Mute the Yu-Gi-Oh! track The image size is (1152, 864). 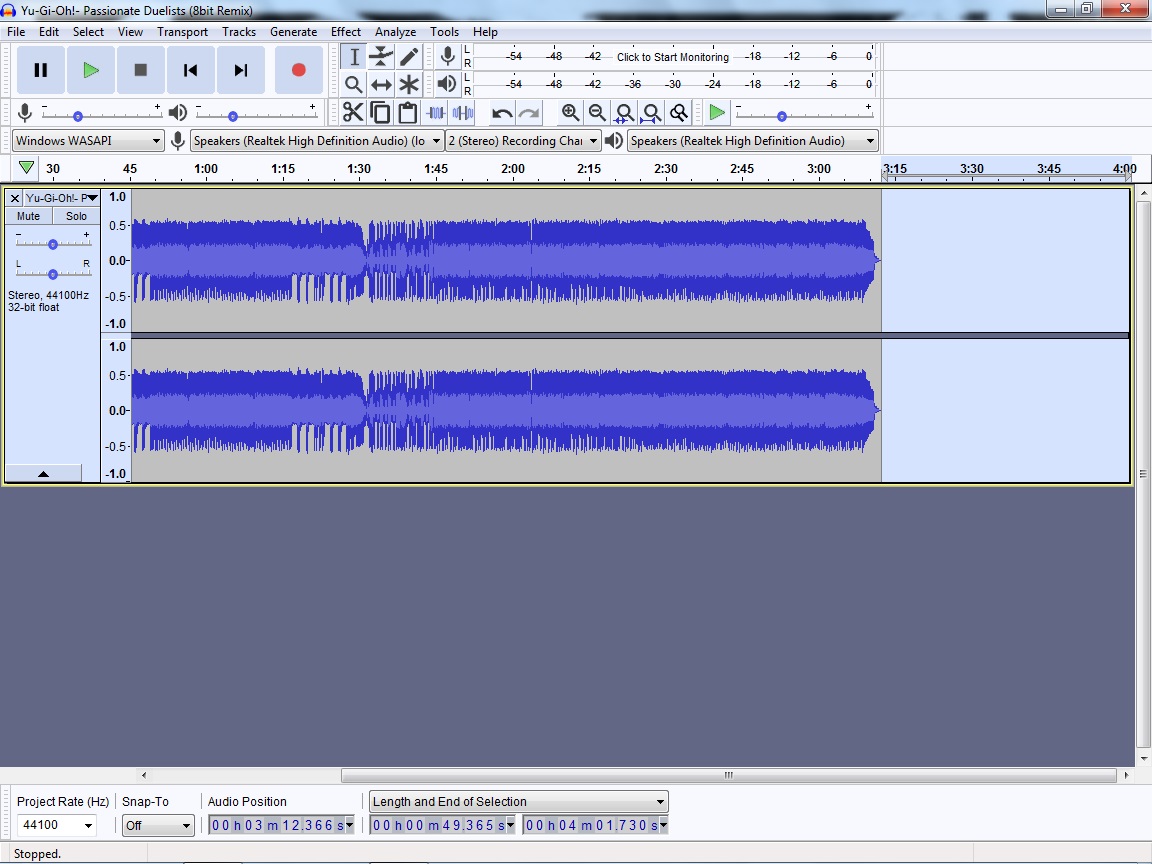[x=29, y=216]
